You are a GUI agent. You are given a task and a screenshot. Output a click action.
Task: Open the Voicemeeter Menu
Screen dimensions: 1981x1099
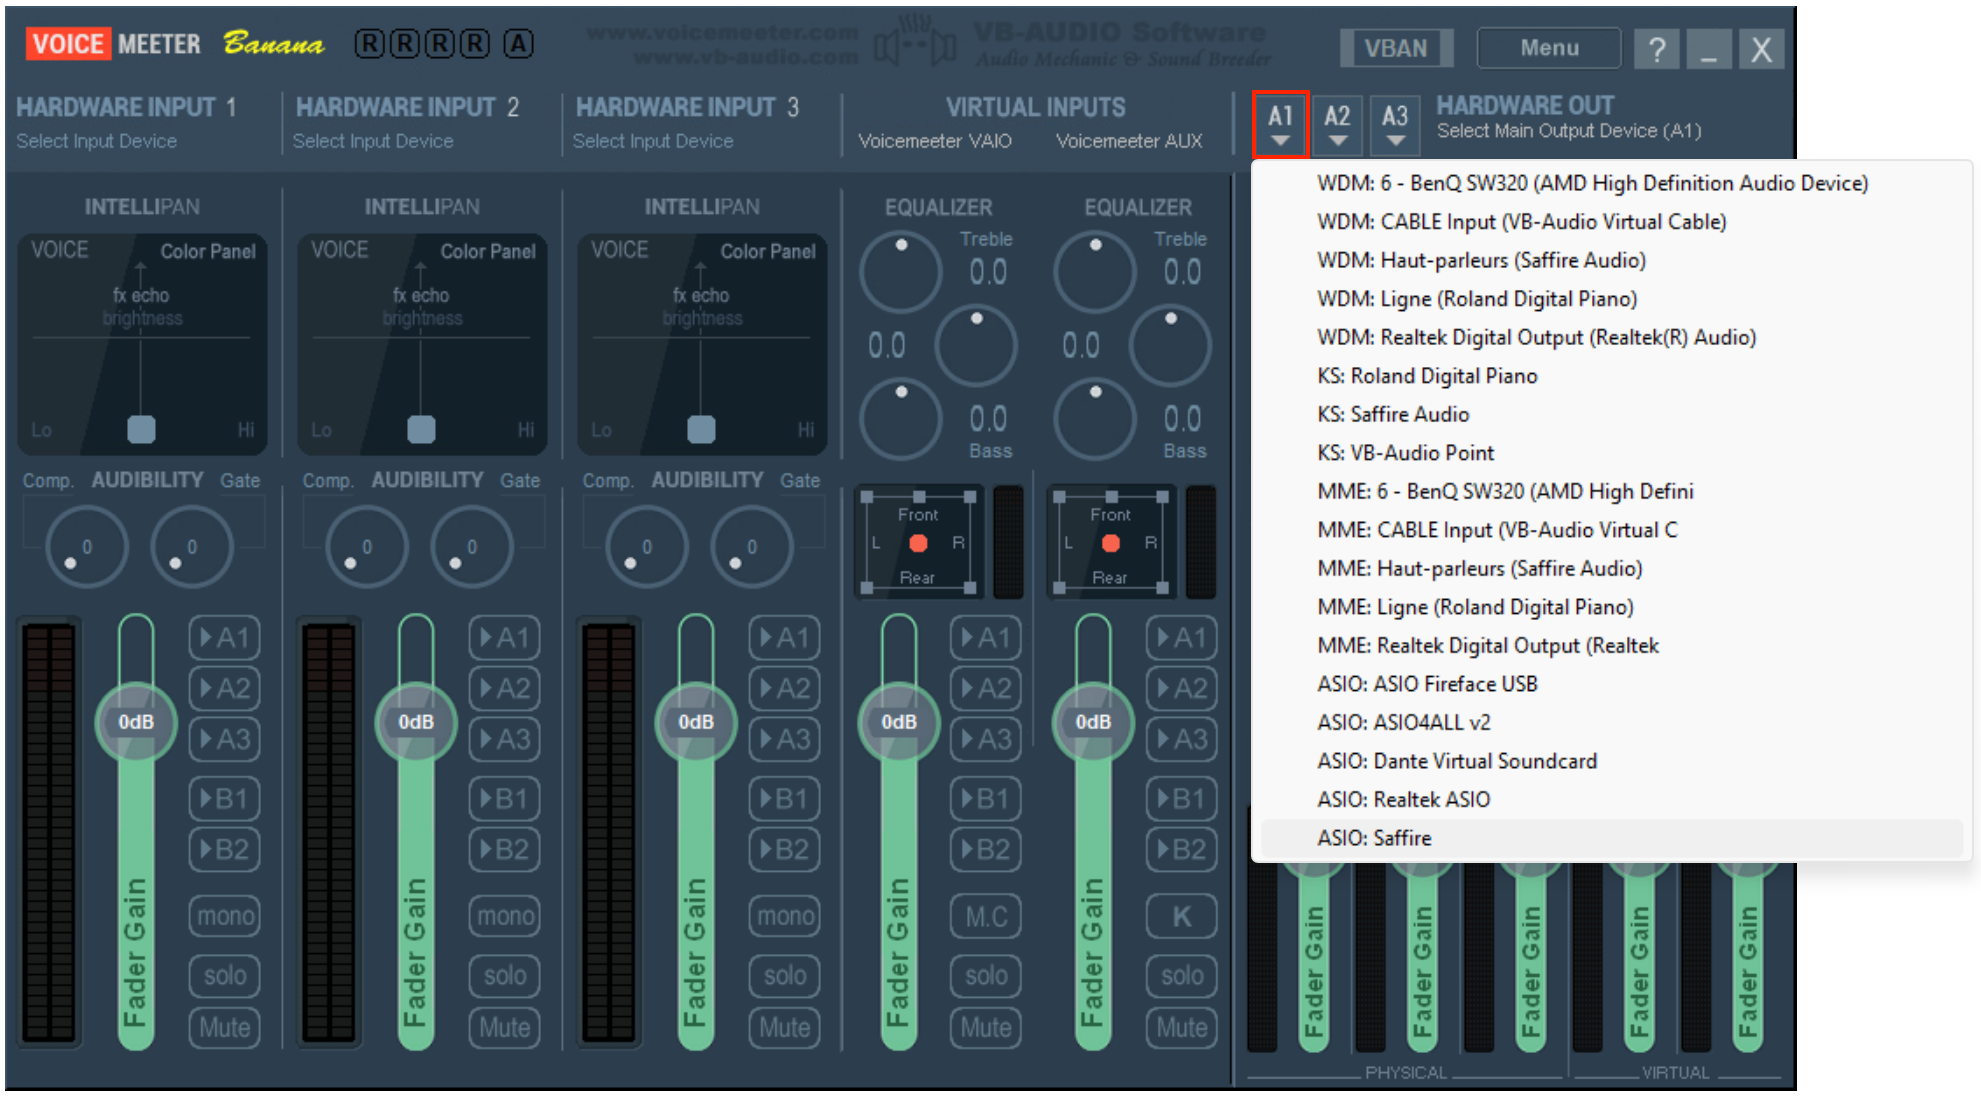point(1549,48)
